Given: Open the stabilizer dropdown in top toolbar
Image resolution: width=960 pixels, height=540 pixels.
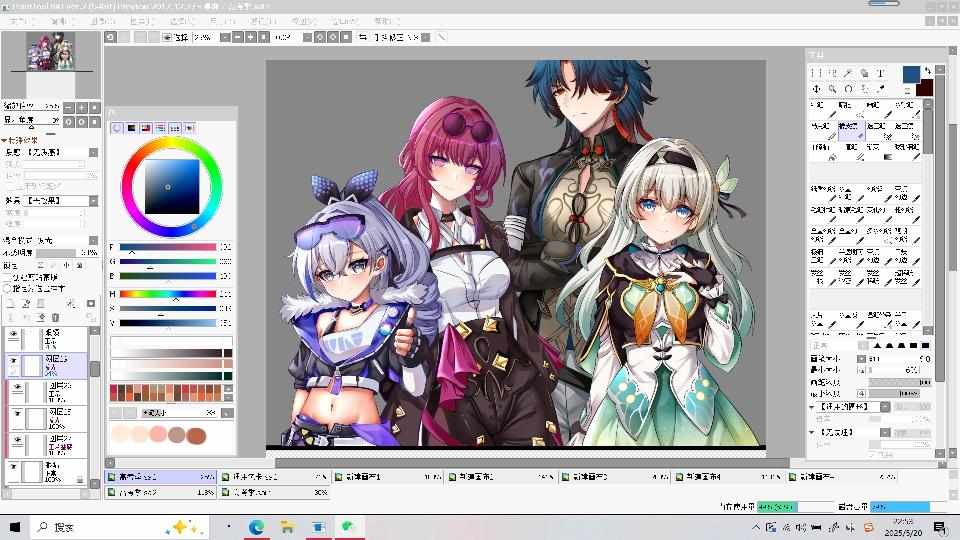Looking at the screenshot, I should pos(426,37).
